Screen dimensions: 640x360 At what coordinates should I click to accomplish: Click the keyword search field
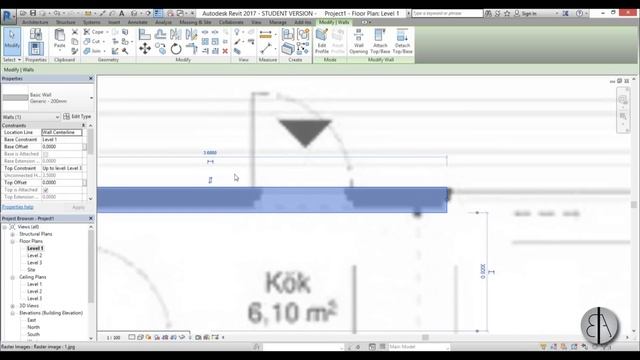(447, 13)
